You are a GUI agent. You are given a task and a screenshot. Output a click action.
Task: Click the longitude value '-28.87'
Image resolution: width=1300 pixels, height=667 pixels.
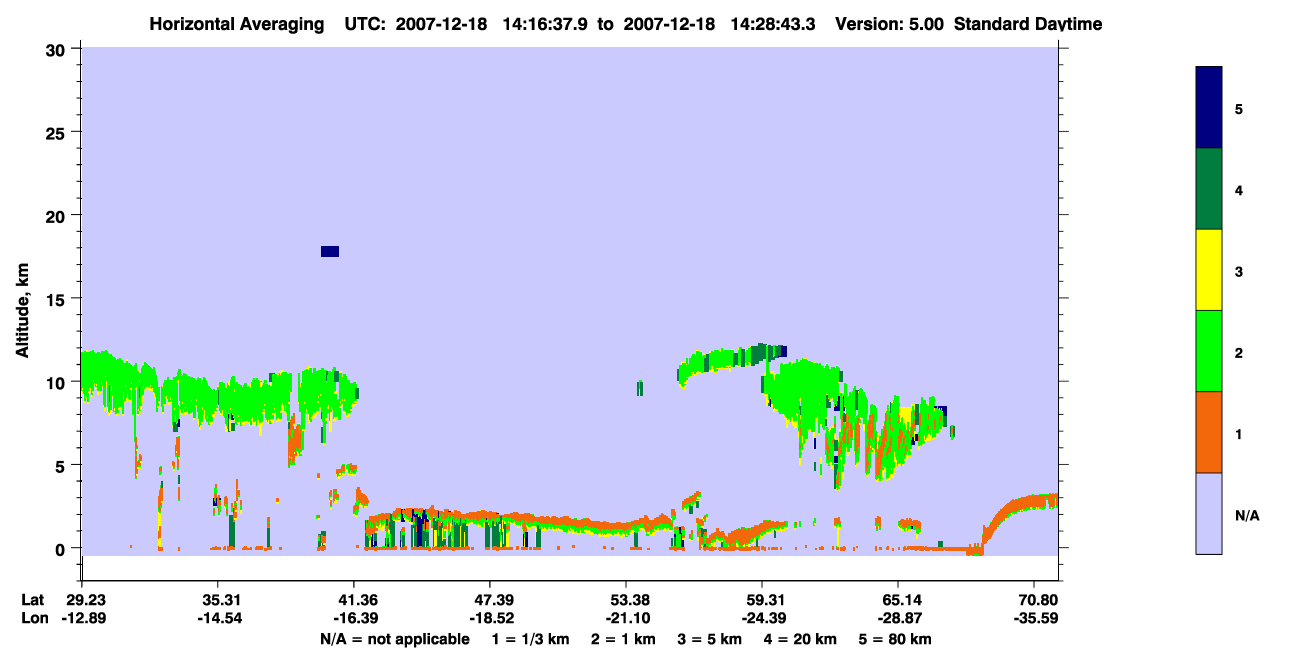[898, 619]
